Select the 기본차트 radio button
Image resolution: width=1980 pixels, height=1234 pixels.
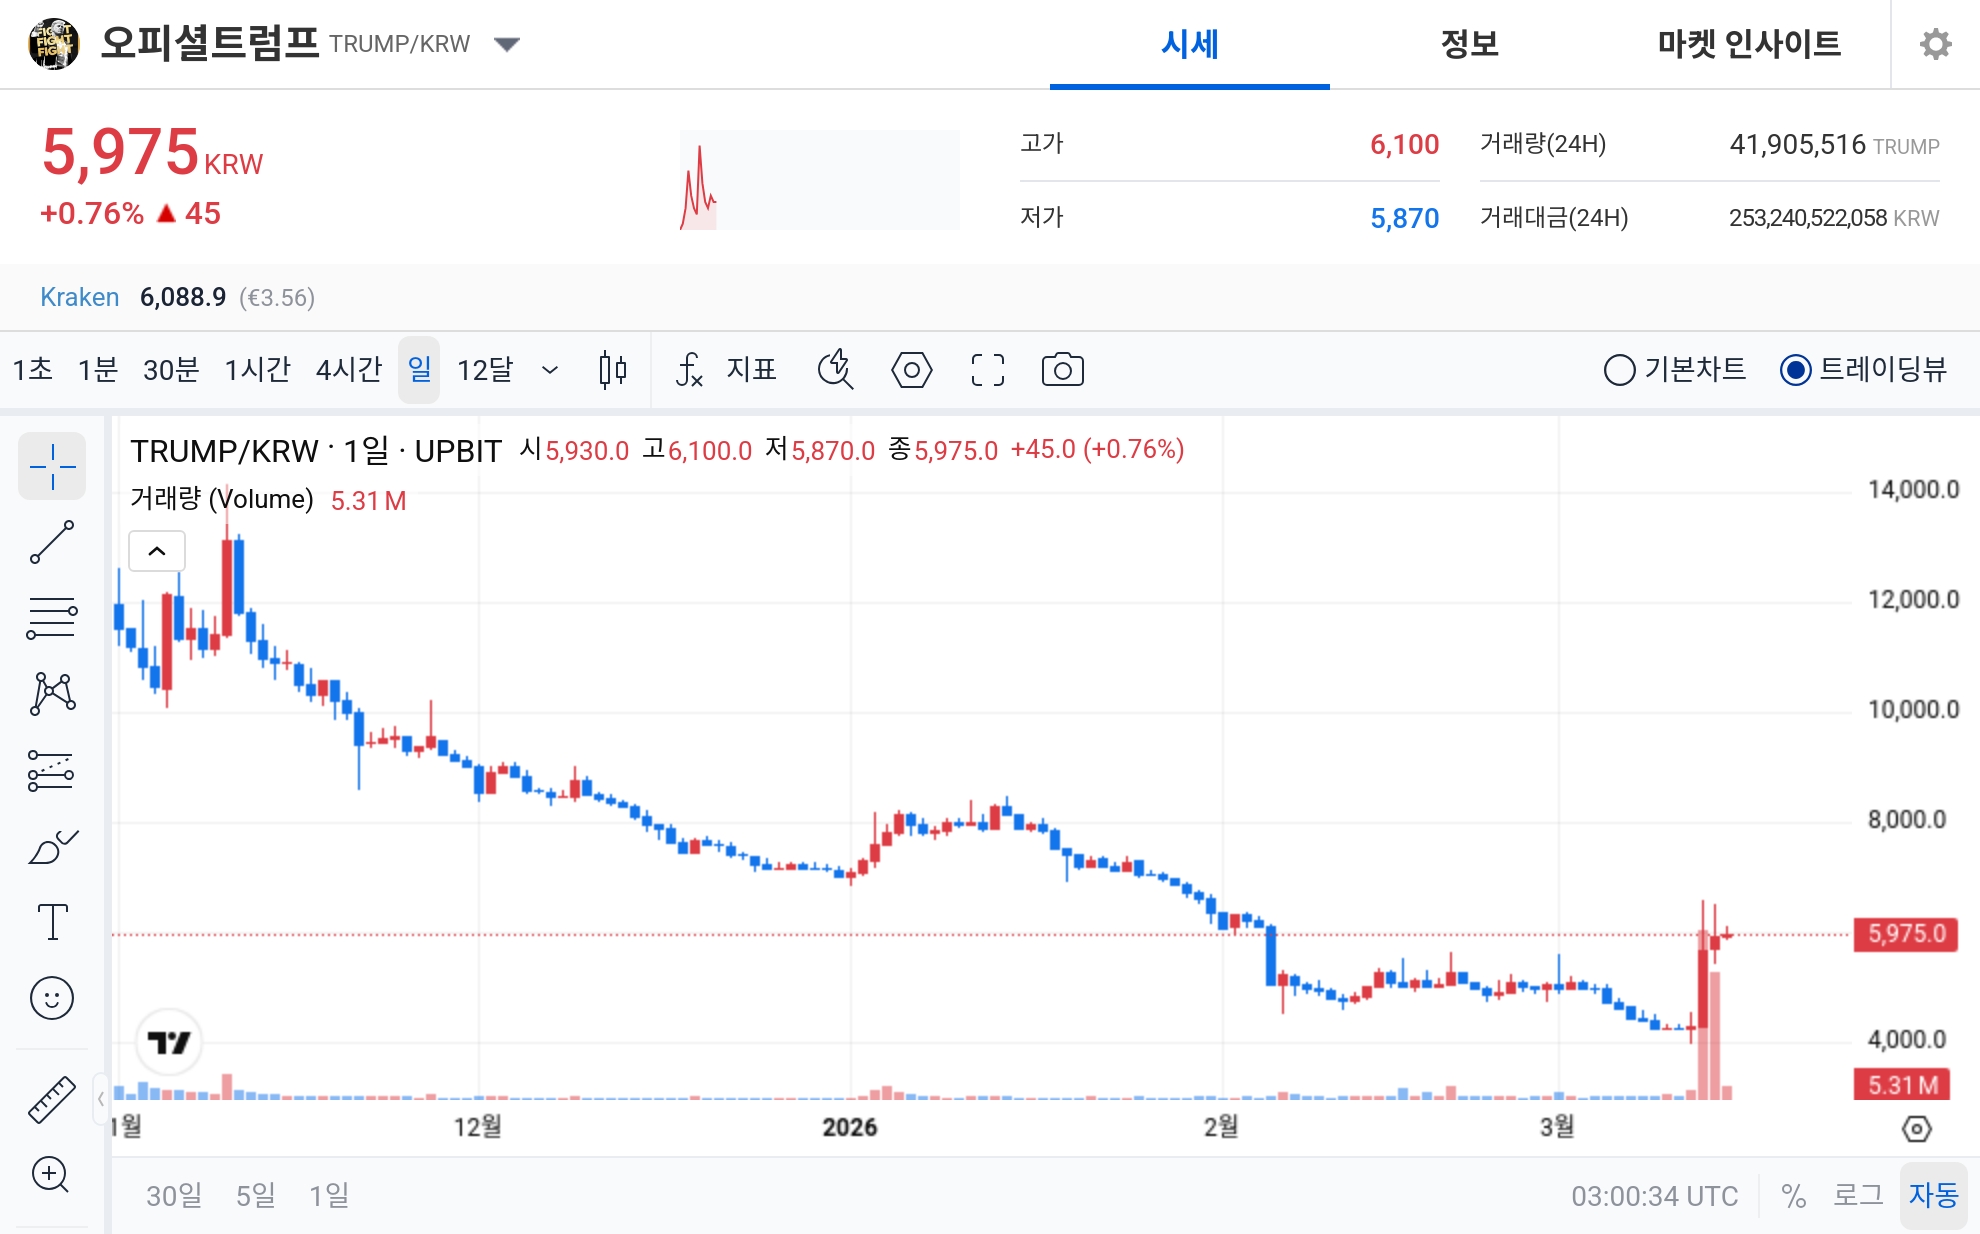1620,370
